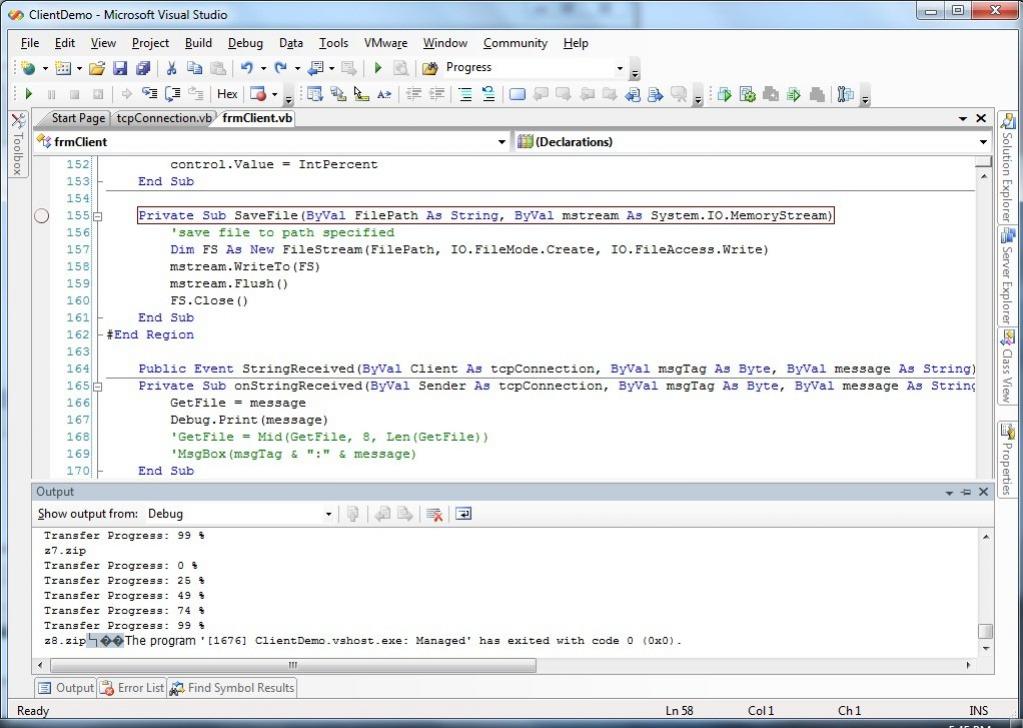Screen dimensions: 1023x728
Task: Click the Copy icon
Action: (194, 68)
